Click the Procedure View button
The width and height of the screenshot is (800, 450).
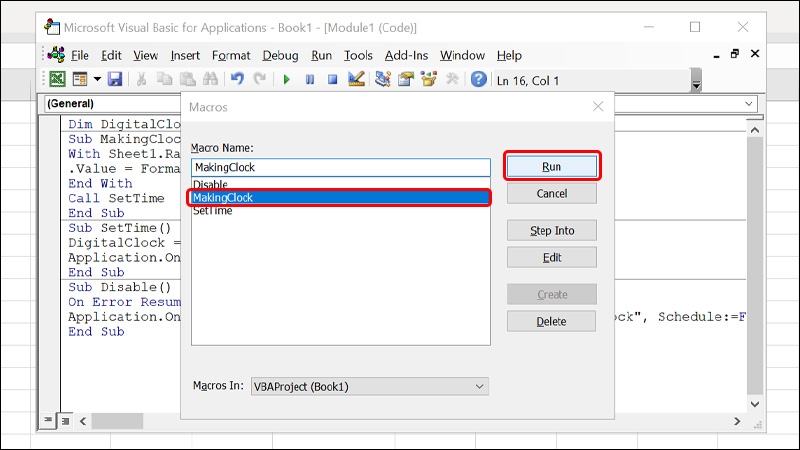[48, 420]
